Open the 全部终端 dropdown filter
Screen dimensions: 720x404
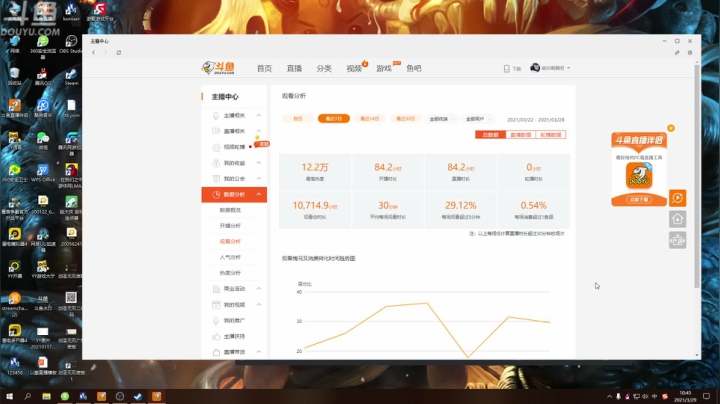[441, 119]
